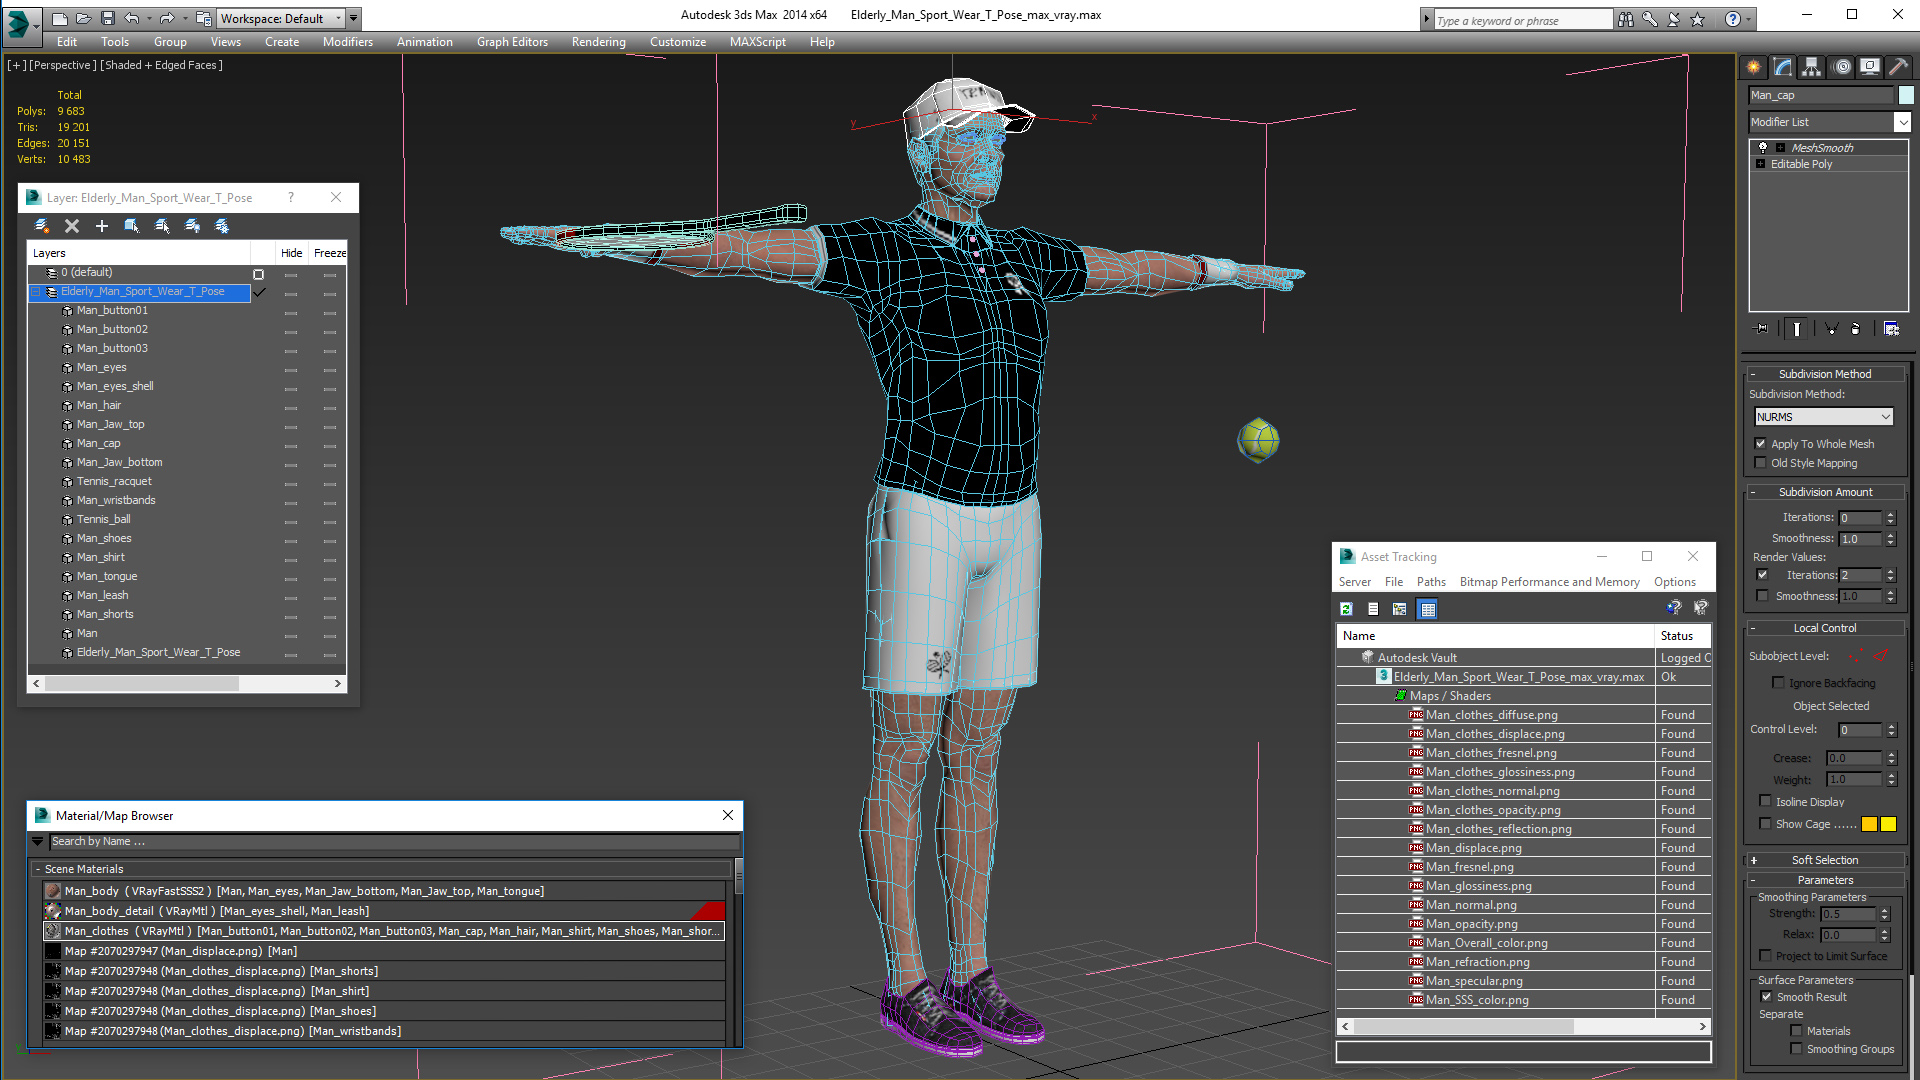Click the Shaded + Edged Faces viewport label
This screenshot has width=1920, height=1080.
tap(164, 65)
